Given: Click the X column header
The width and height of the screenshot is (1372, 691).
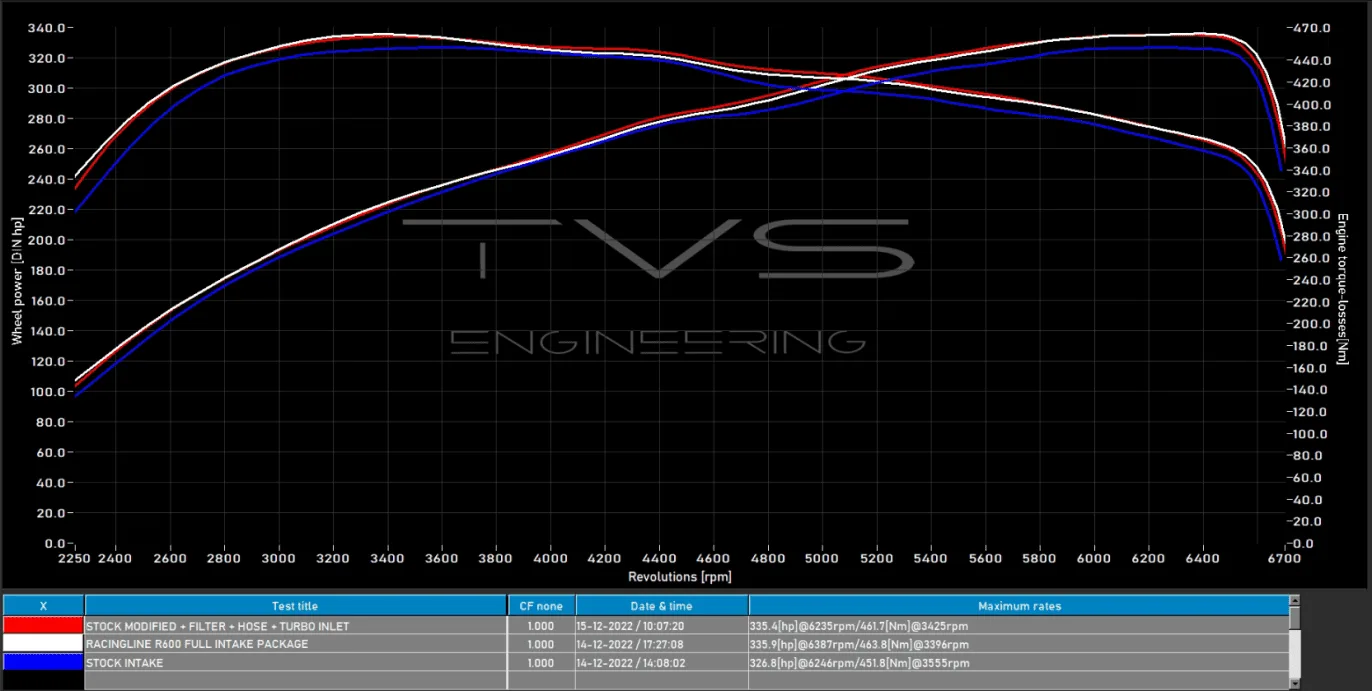Looking at the screenshot, I should click(43, 606).
